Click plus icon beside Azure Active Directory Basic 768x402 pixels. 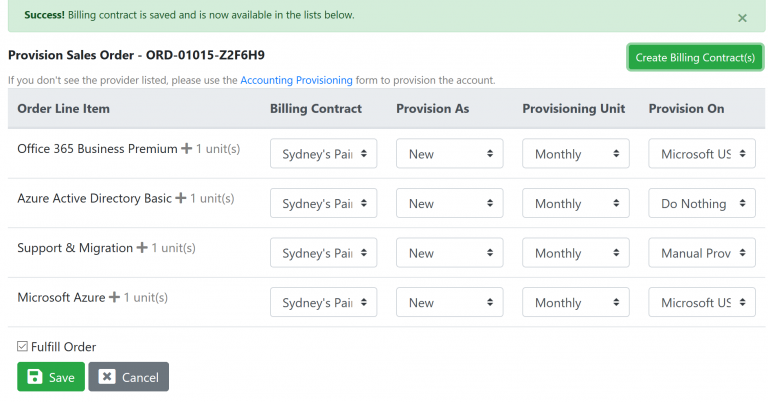pyautogui.click(x=180, y=199)
